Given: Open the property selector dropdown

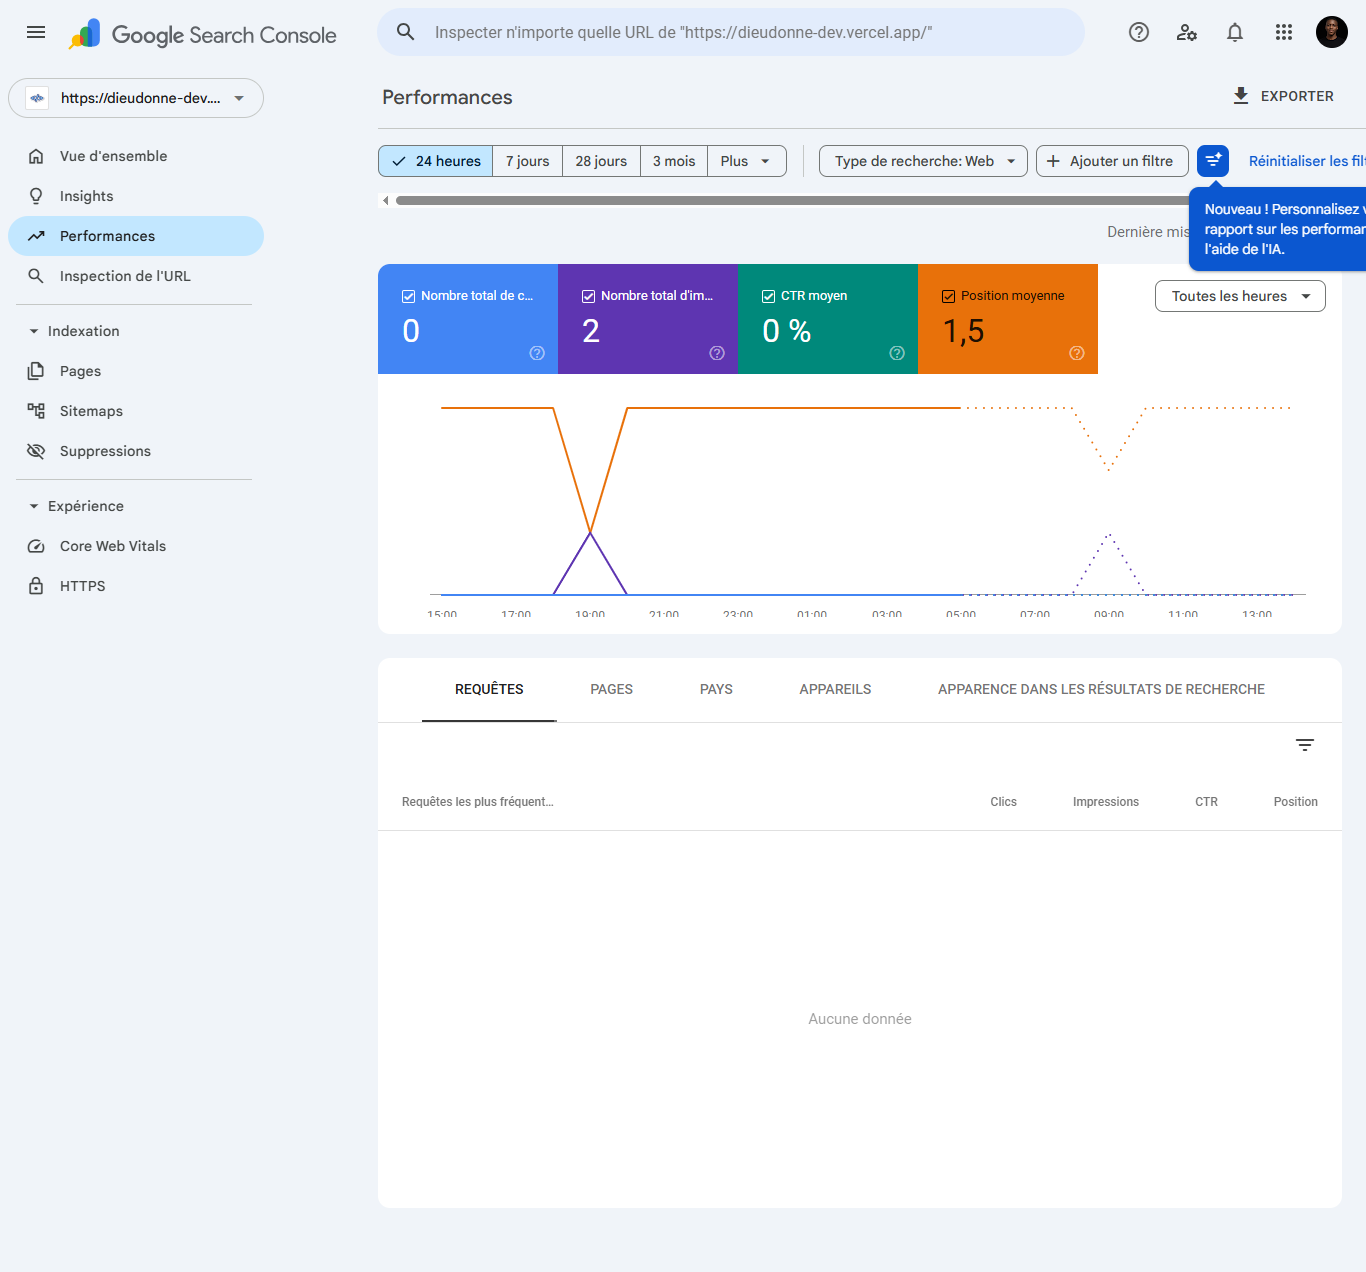Looking at the screenshot, I should tap(136, 98).
